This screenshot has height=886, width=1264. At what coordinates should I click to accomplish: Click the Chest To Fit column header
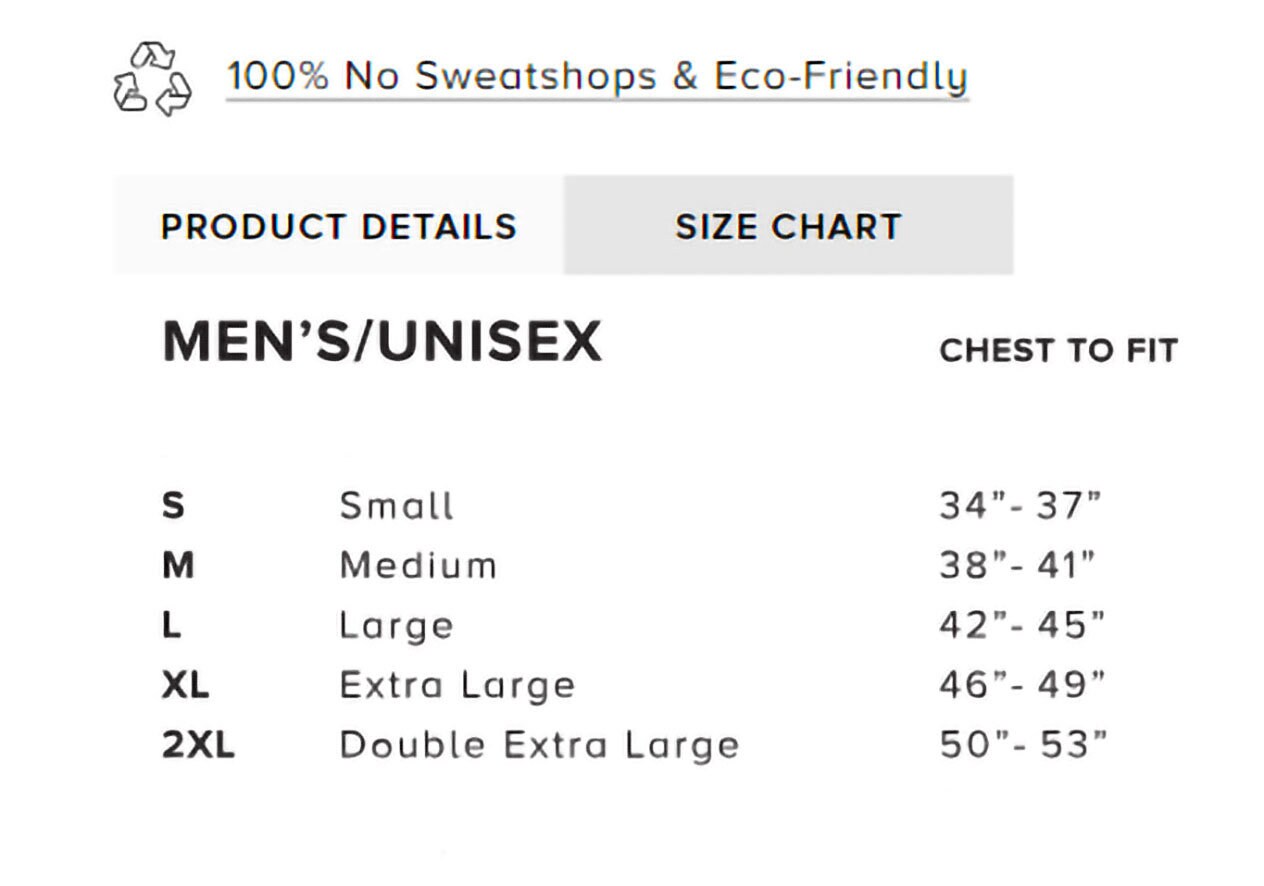(1059, 351)
